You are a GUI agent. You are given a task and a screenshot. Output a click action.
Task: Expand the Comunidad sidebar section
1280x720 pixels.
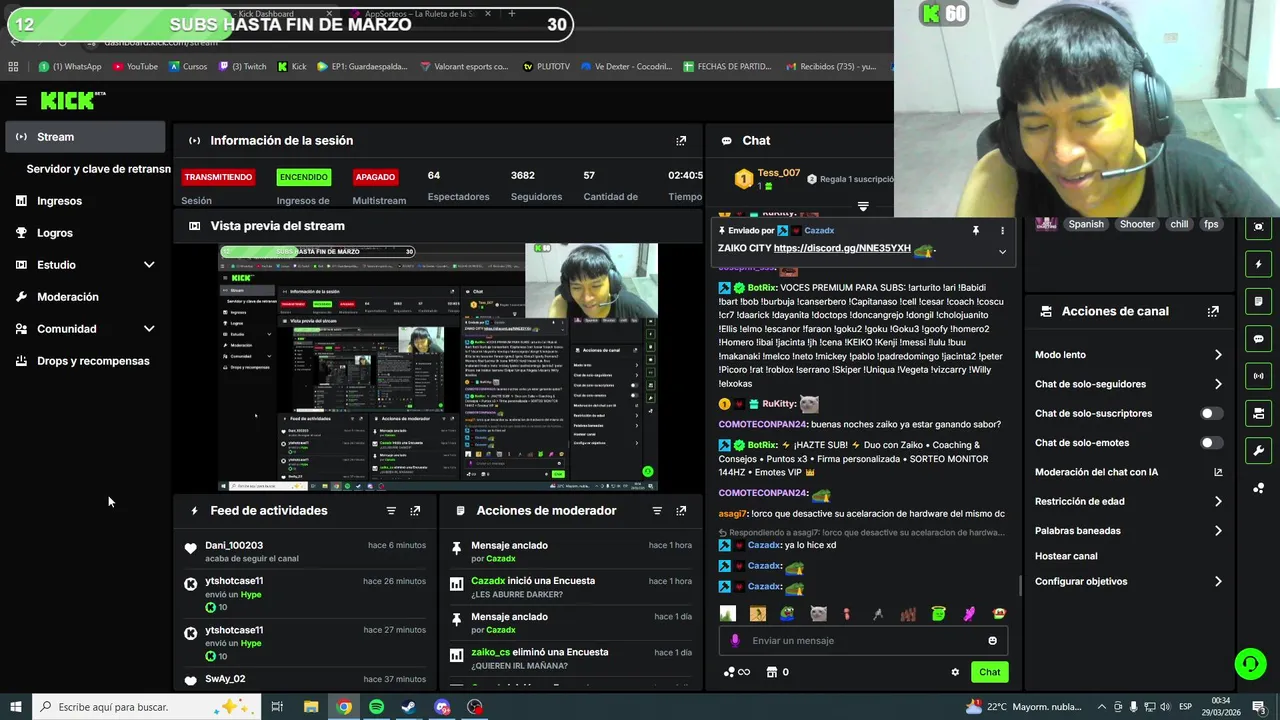coord(149,329)
